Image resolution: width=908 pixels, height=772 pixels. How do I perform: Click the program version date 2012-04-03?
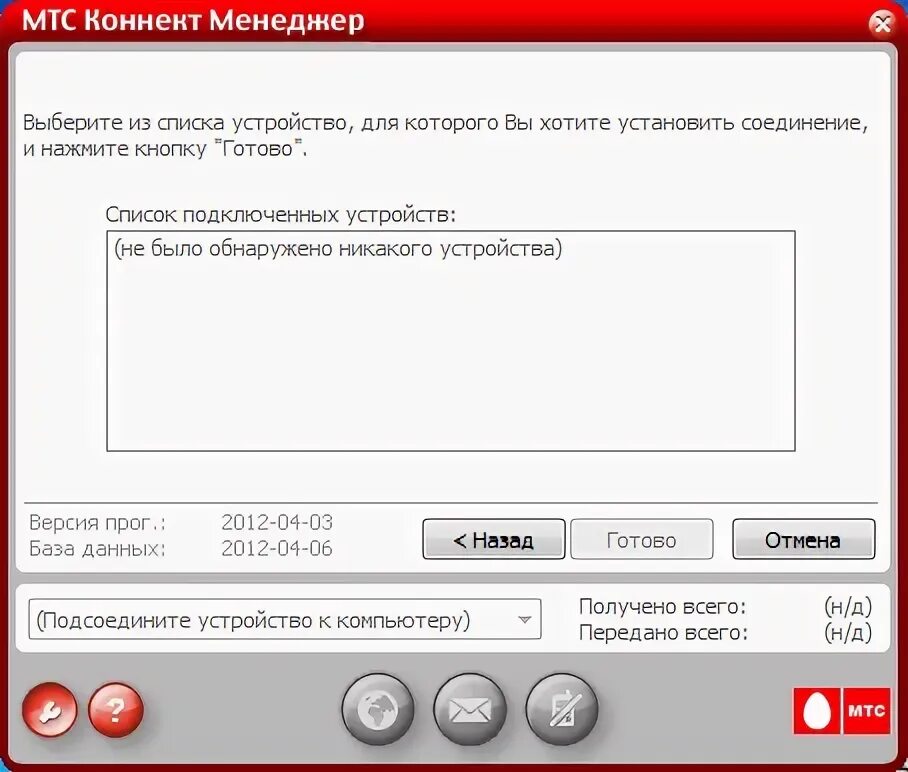pos(277,522)
